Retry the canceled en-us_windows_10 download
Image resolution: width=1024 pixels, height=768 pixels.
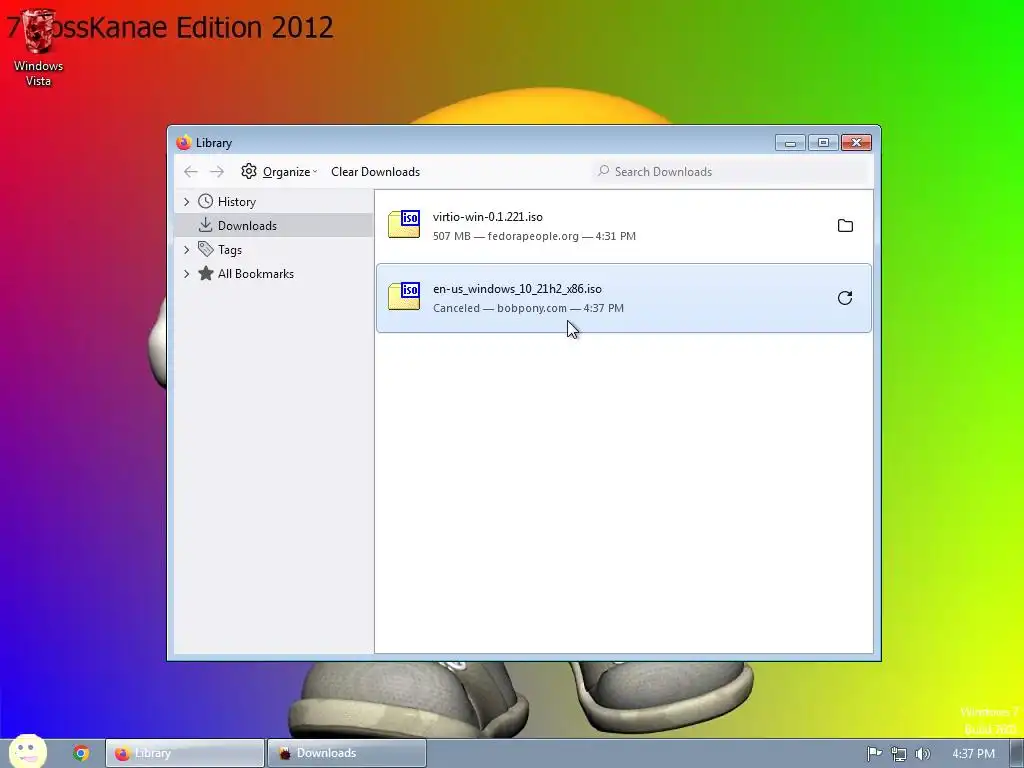845,298
